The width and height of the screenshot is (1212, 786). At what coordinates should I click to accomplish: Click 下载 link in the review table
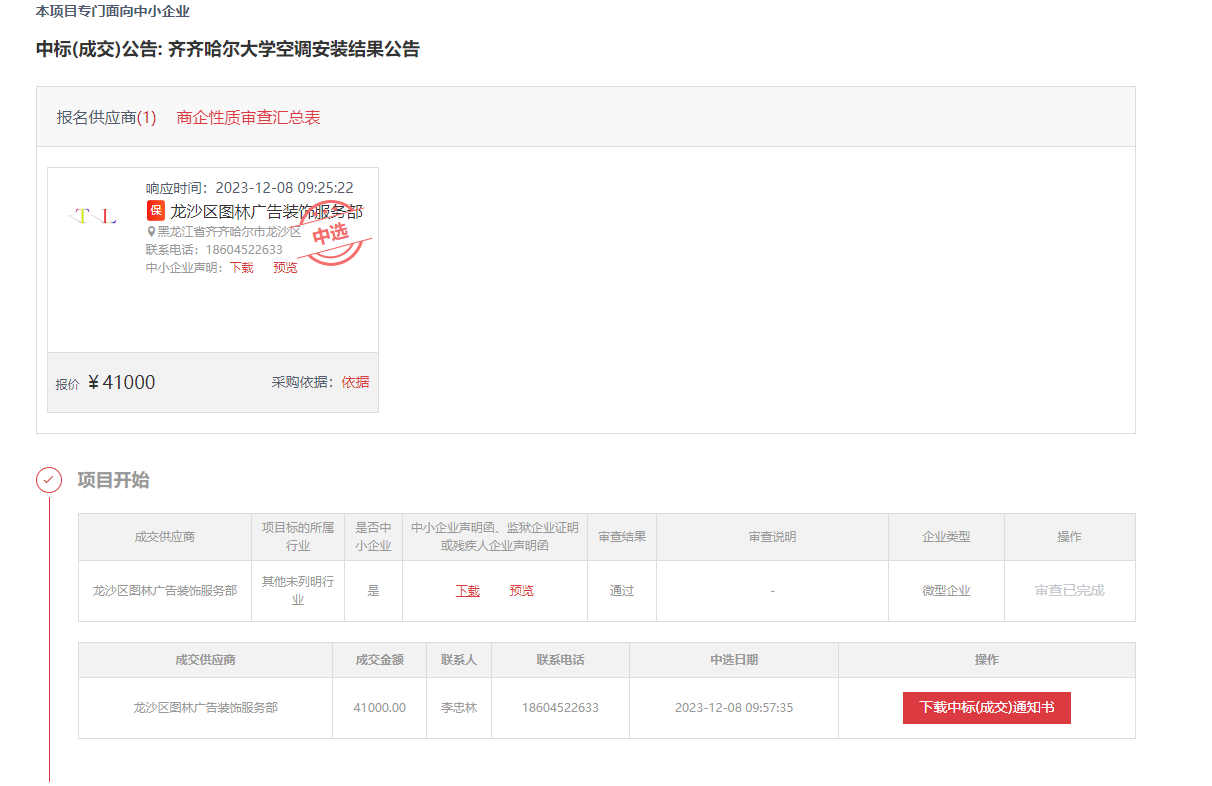coord(467,591)
